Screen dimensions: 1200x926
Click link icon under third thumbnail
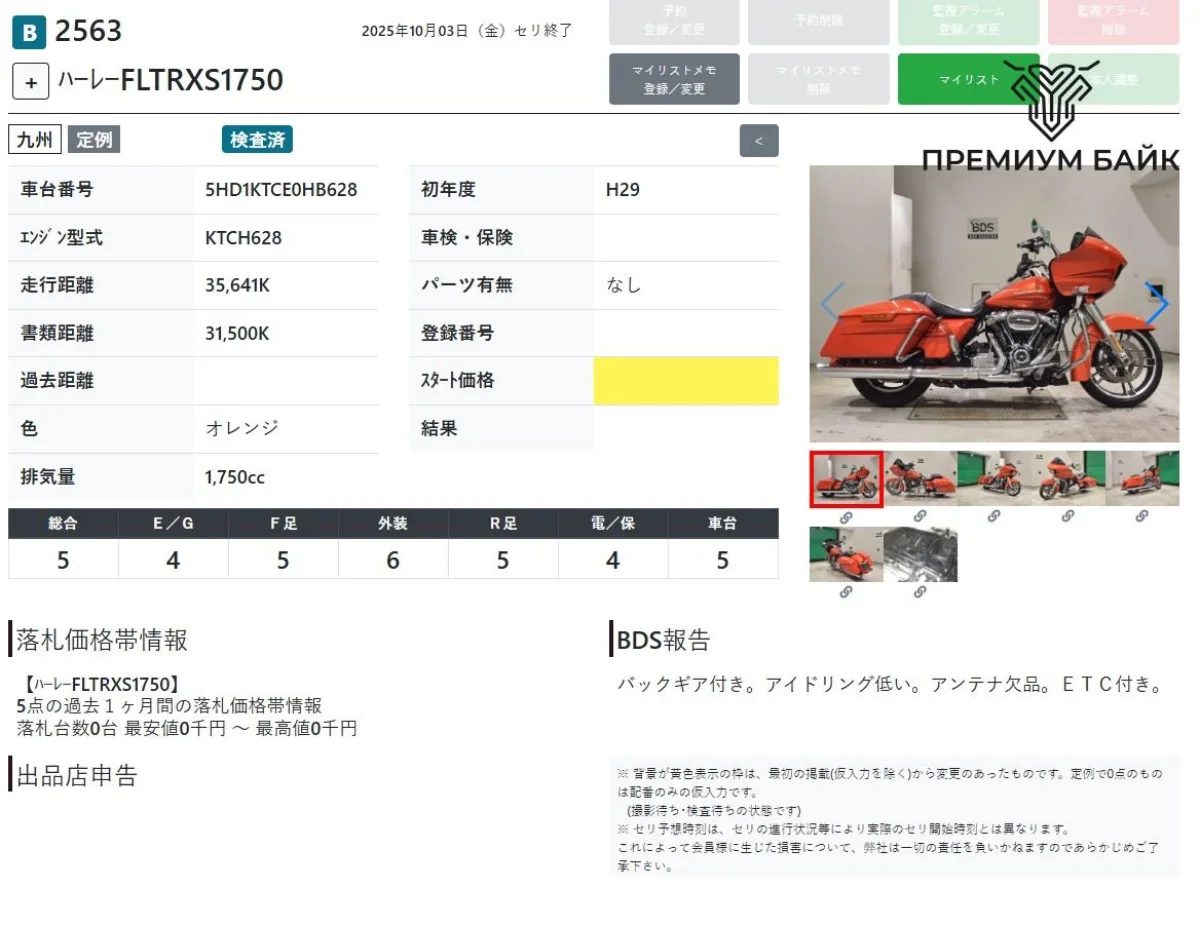994,517
